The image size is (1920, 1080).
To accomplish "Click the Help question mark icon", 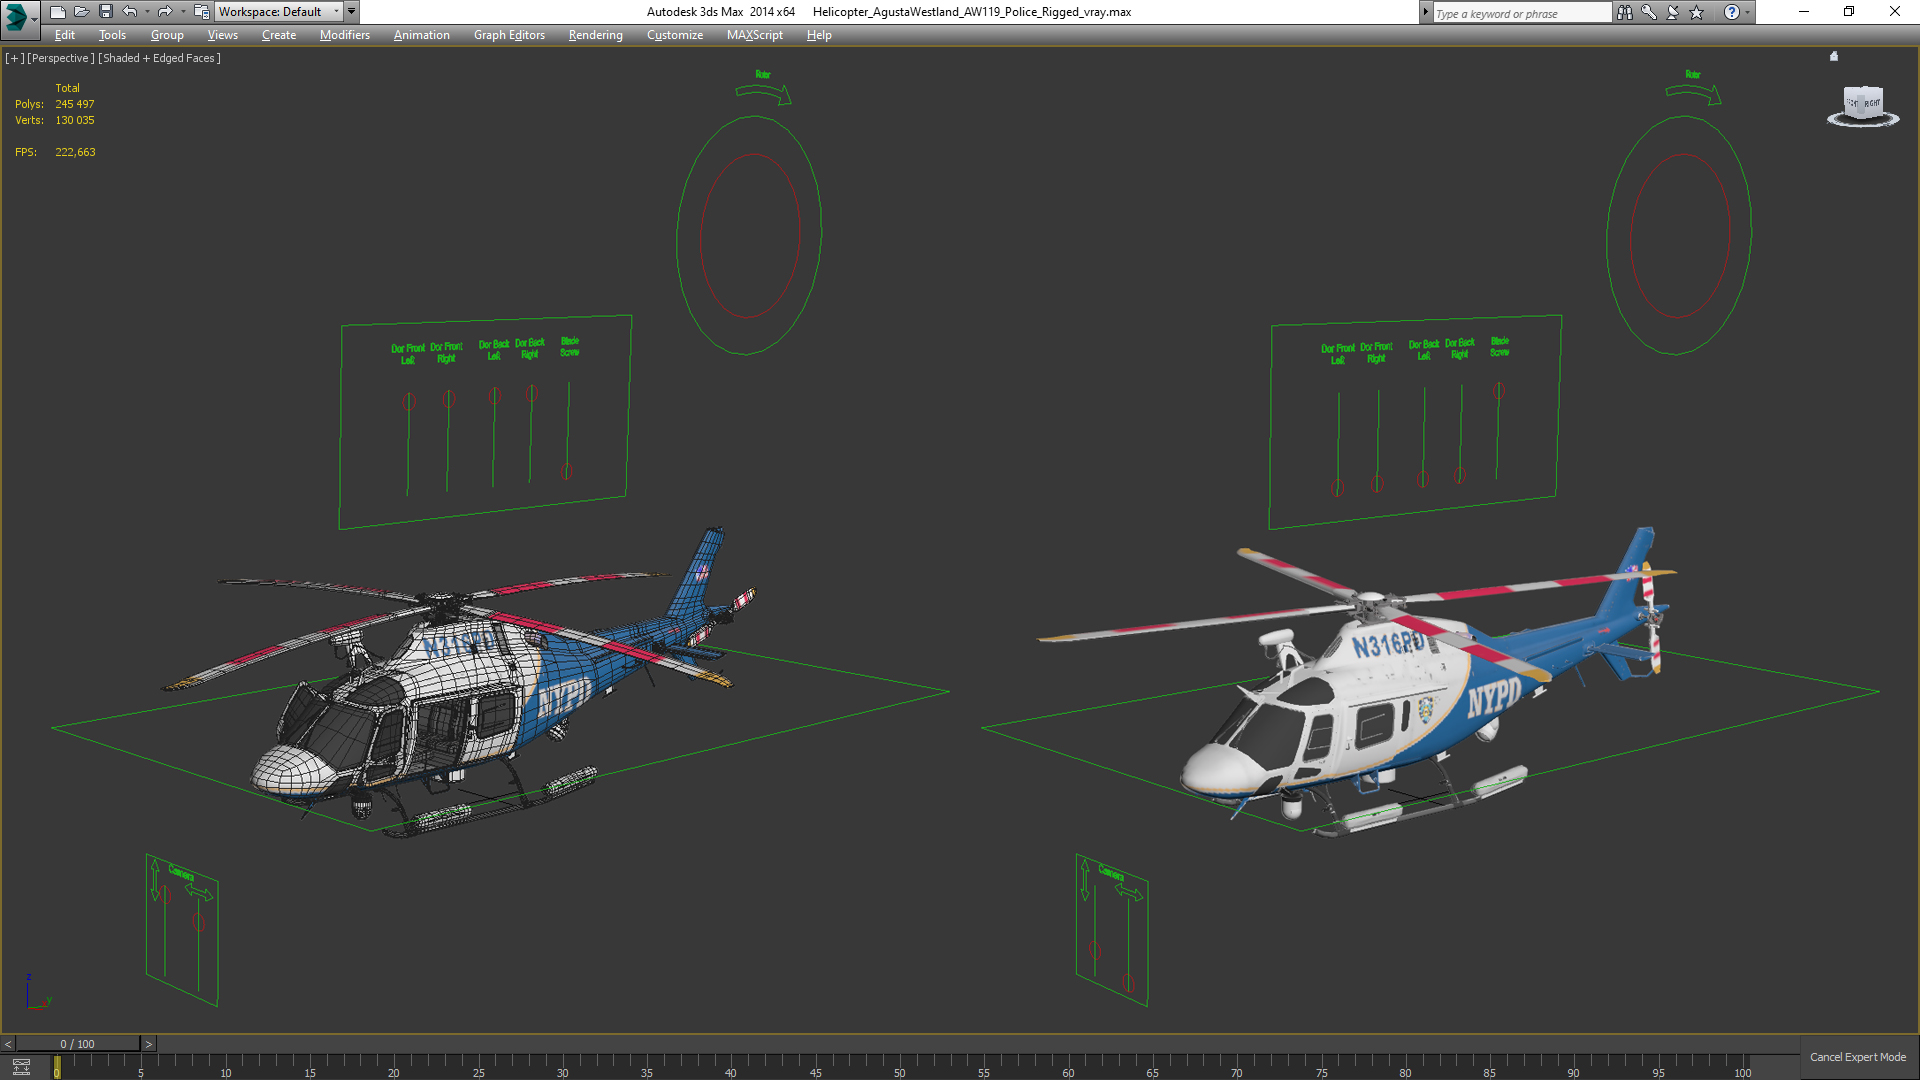I will 1732,12.
